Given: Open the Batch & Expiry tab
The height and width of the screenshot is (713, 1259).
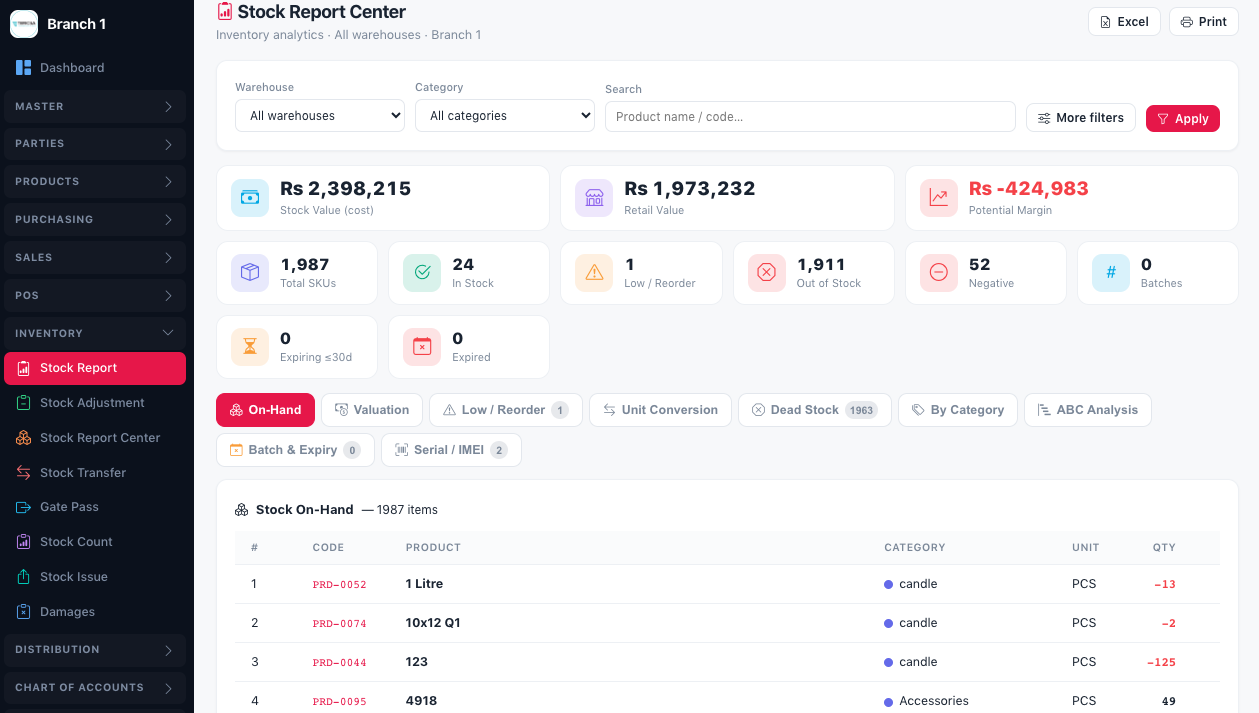Looking at the screenshot, I should pyautogui.click(x=295, y=450).
